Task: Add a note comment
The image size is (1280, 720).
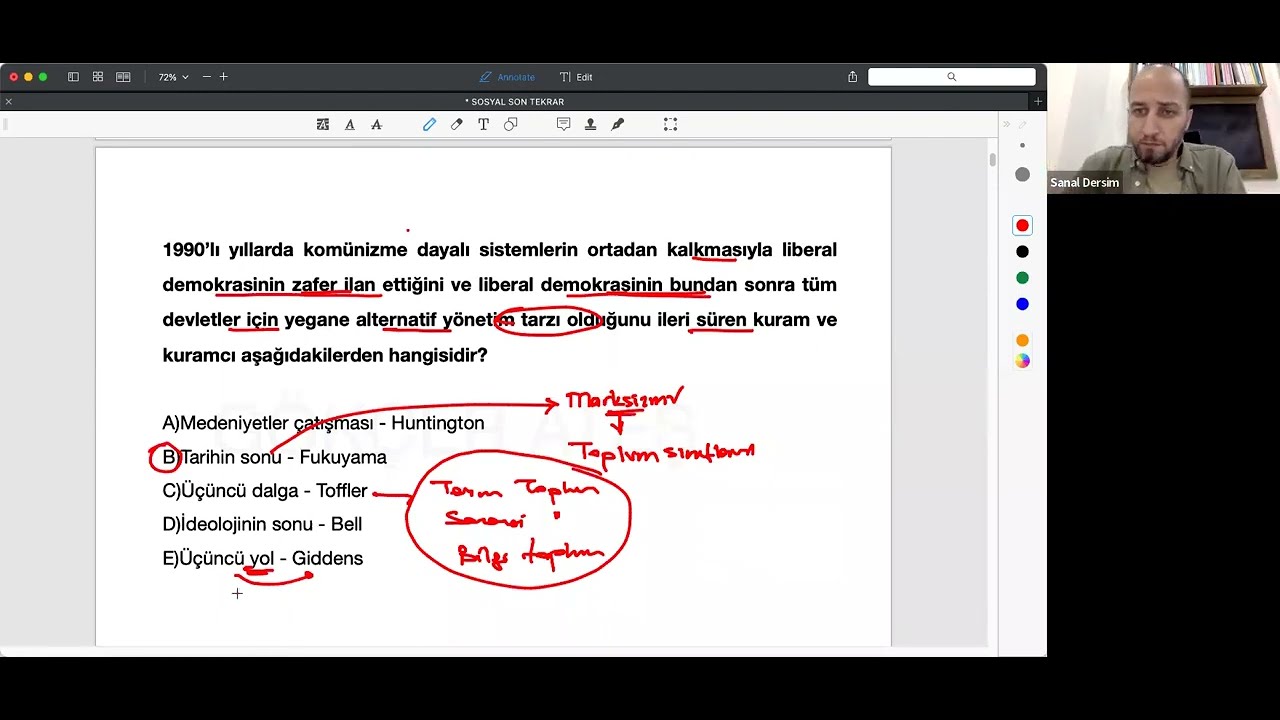Action: [x=563, y=124]
